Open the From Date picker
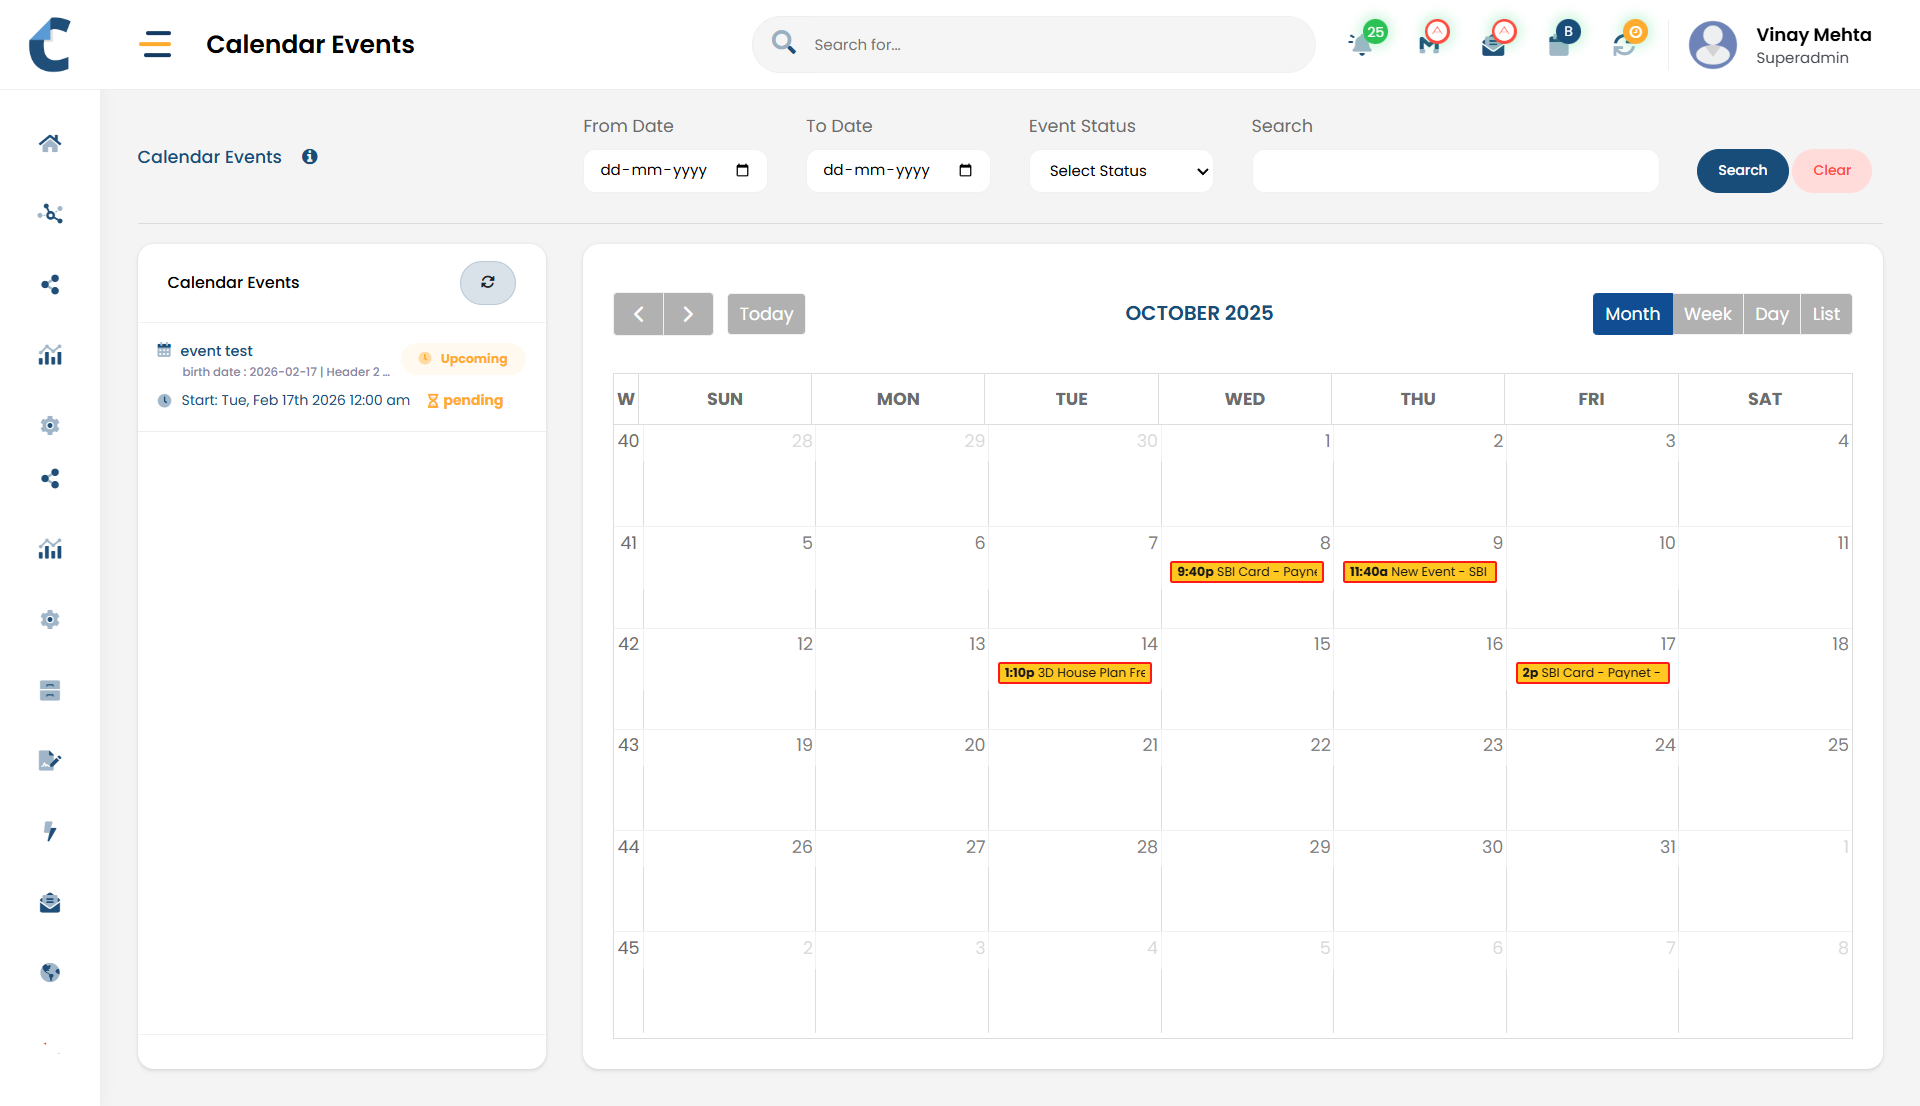This screenshot has height=1106, width=1920. 742,171
